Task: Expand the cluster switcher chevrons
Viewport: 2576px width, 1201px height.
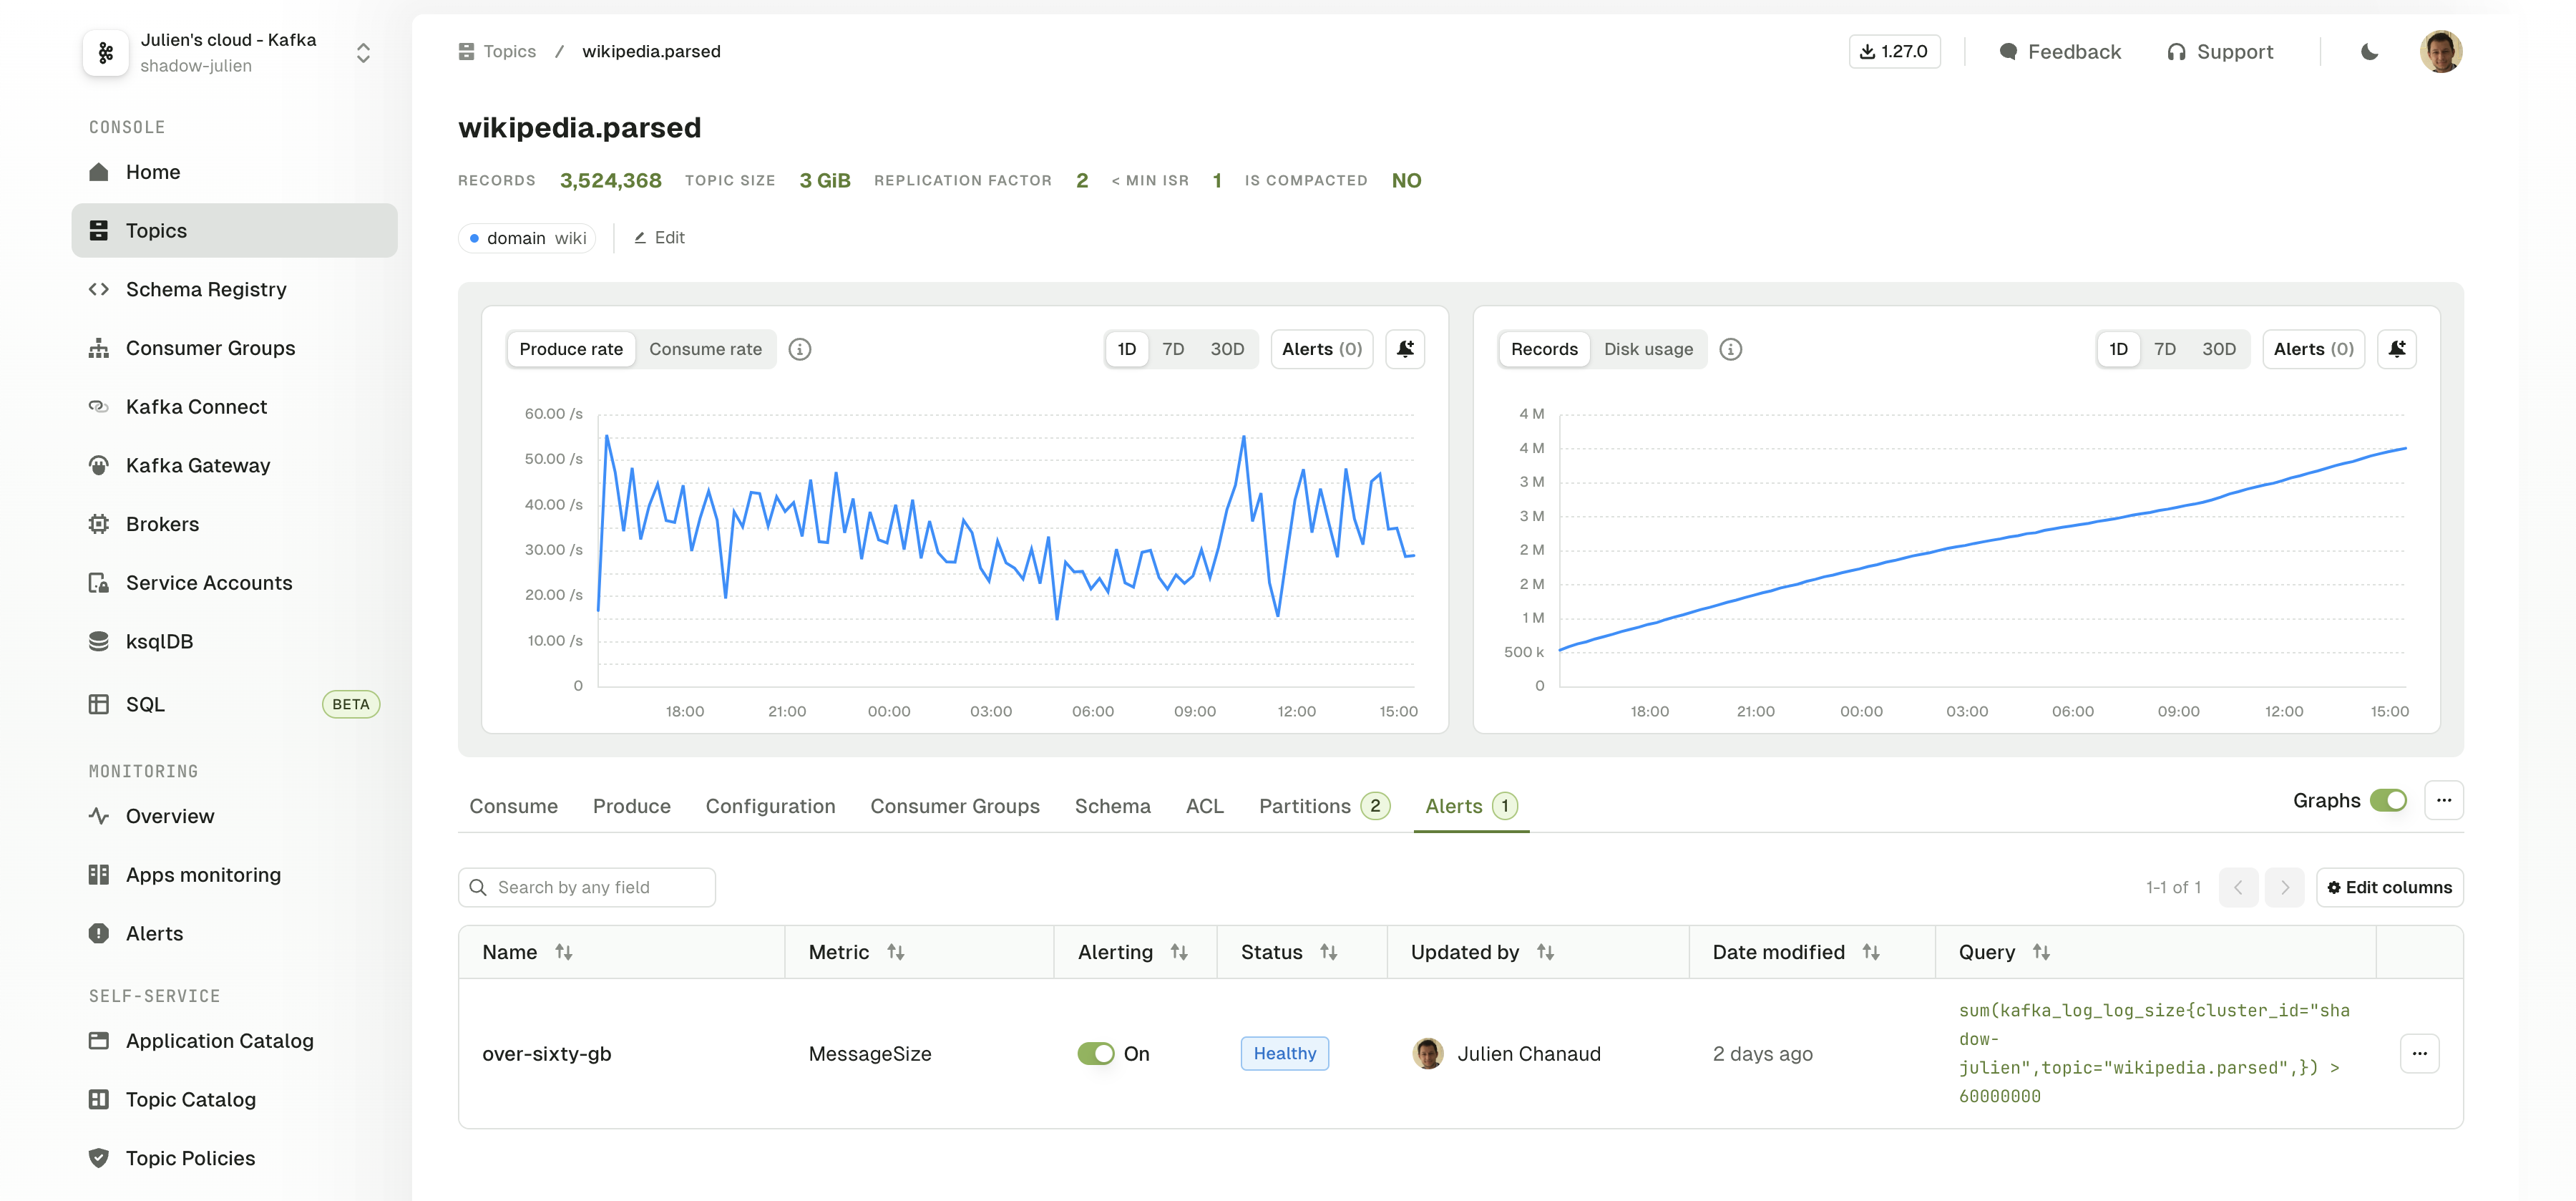Action: [x=364, y=53]
